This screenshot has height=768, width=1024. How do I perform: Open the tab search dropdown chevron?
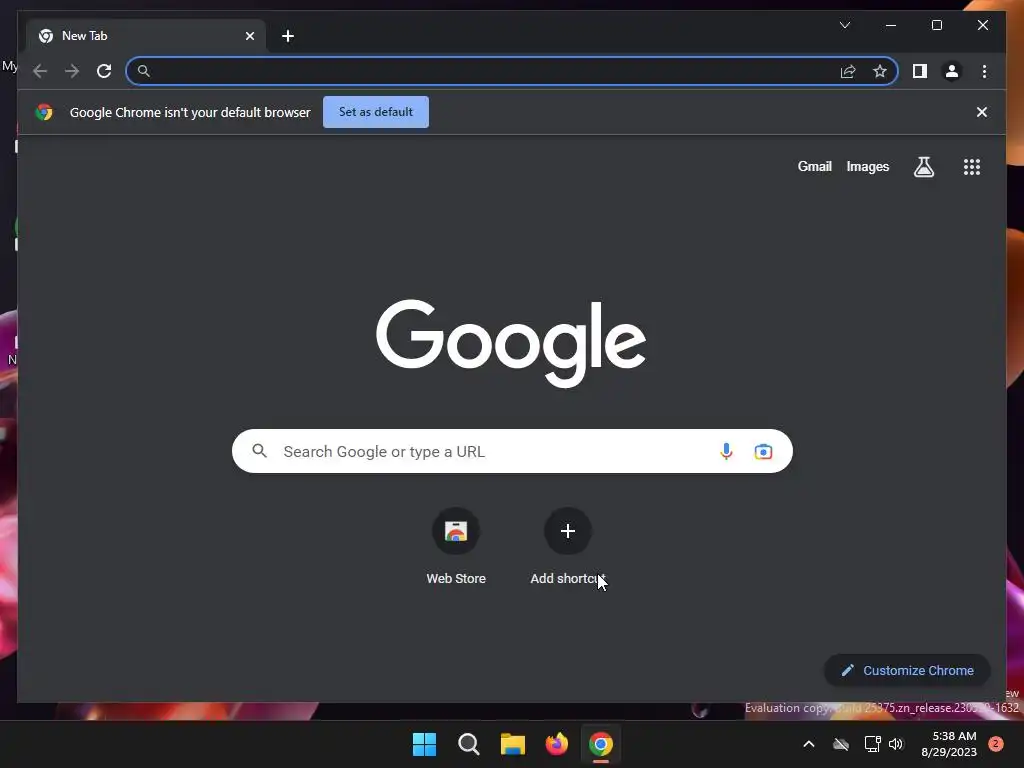(x=844, y=25)
